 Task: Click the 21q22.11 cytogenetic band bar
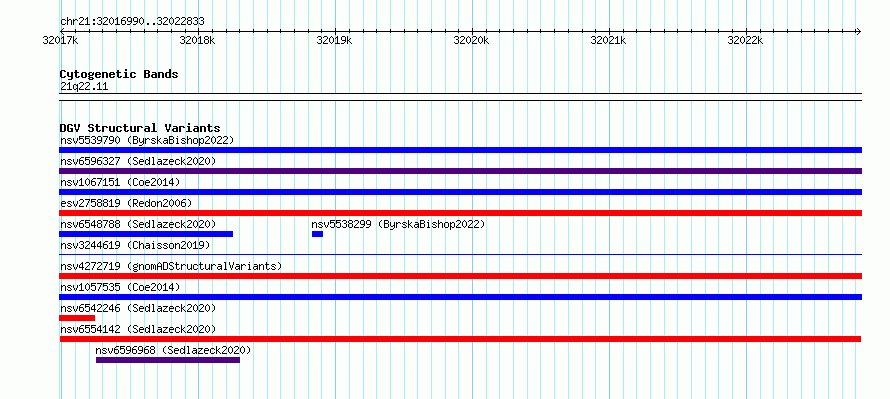[x=460, y=97]
